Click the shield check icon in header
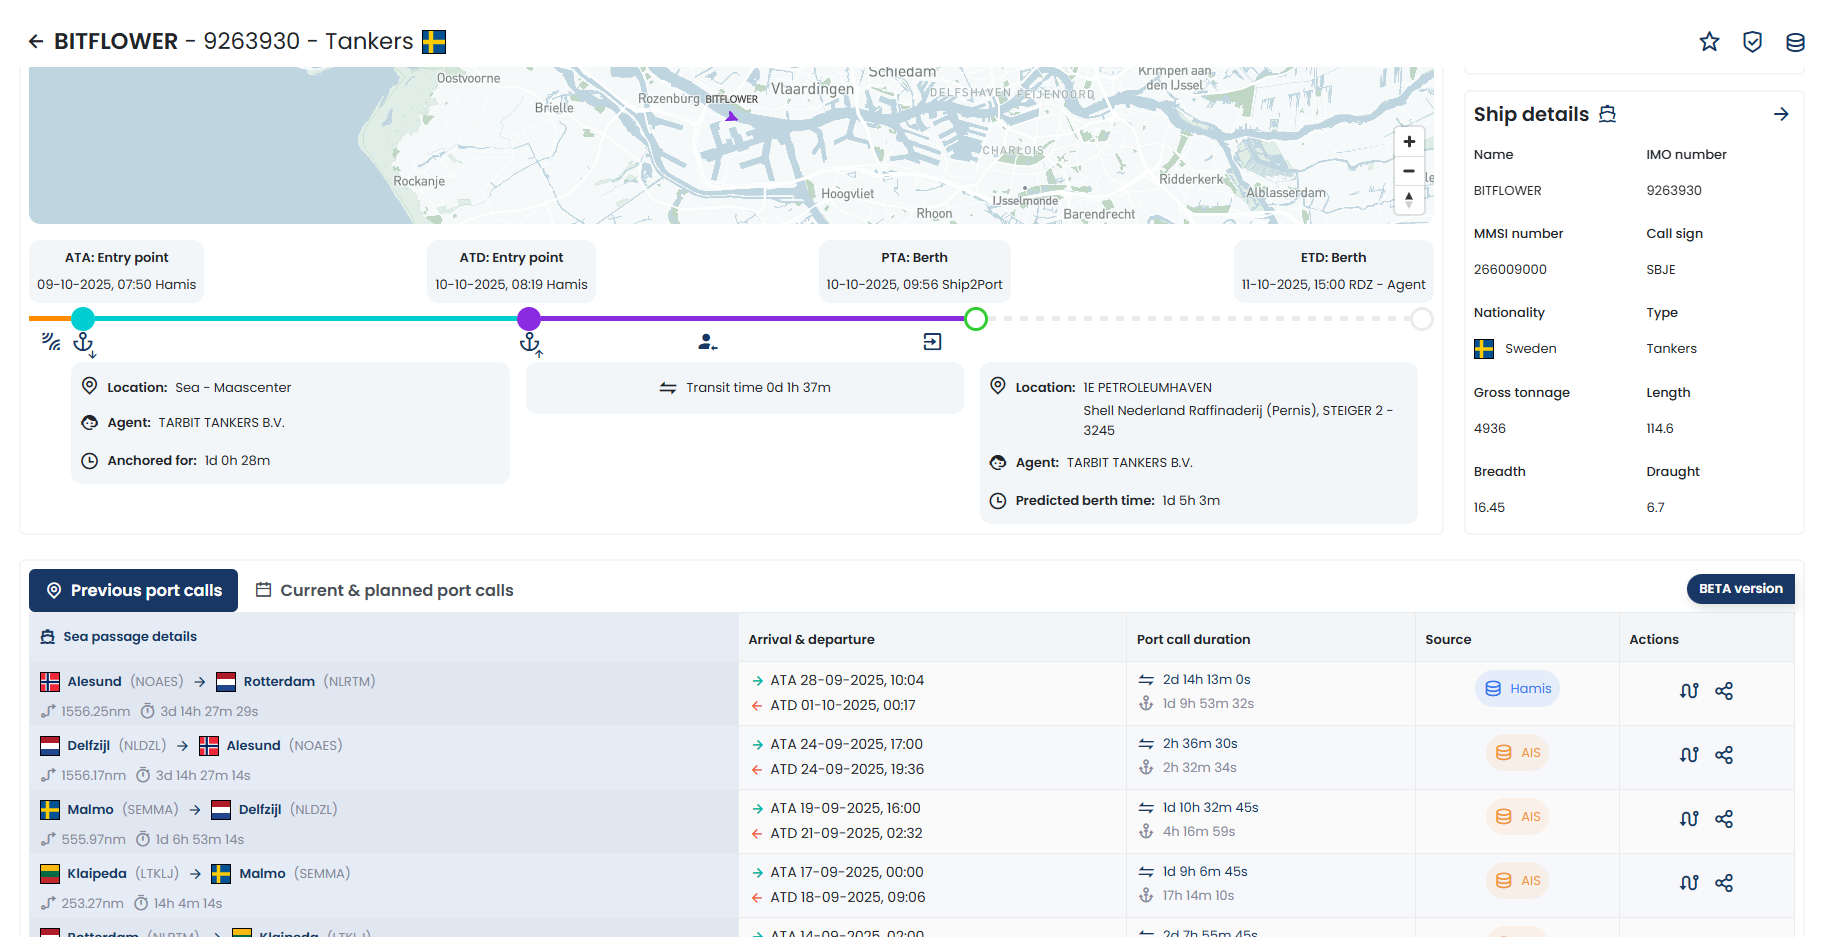This screenshot has height=947, width=1821. [x=1752, y=41]
